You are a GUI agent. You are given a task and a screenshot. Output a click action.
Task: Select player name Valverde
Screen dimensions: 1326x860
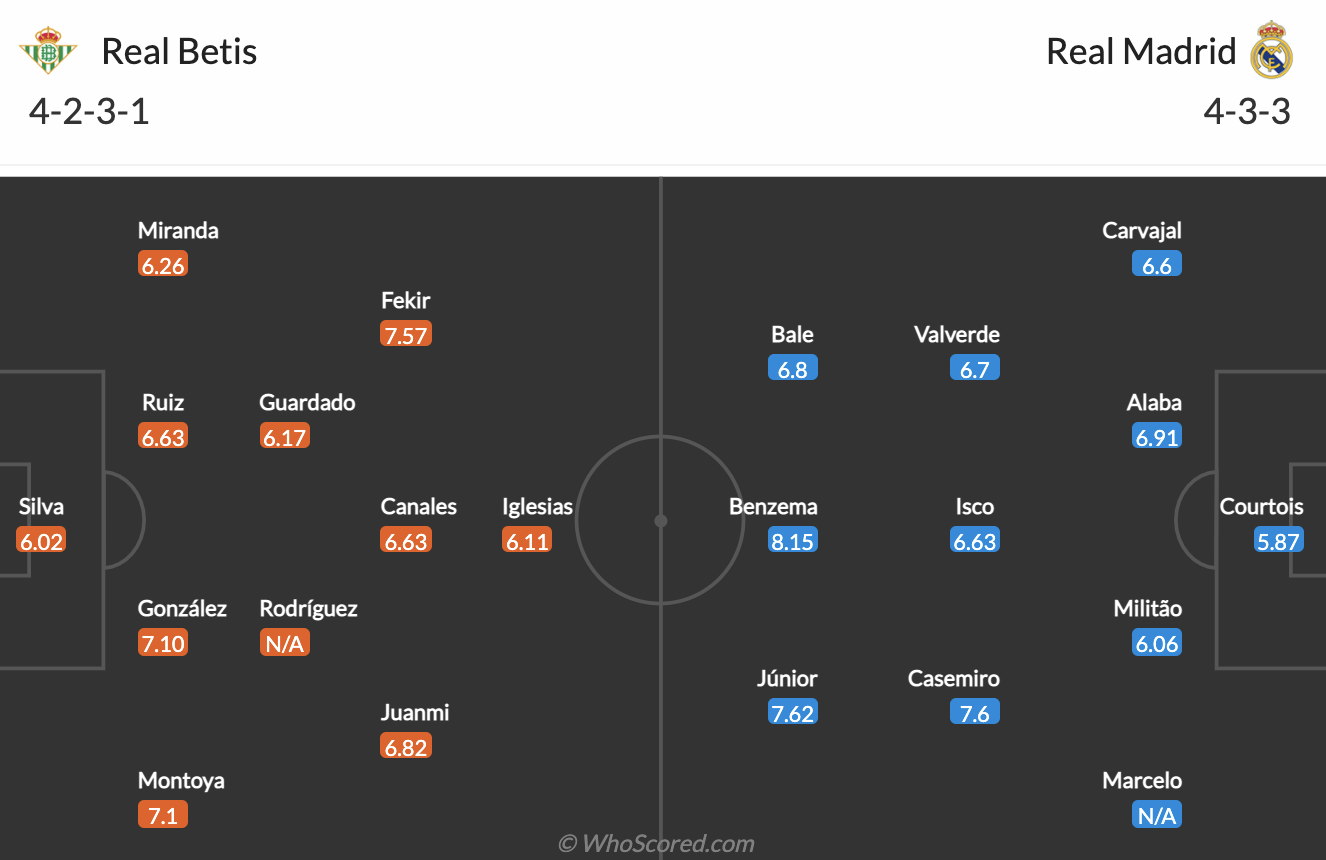[956, 335]
